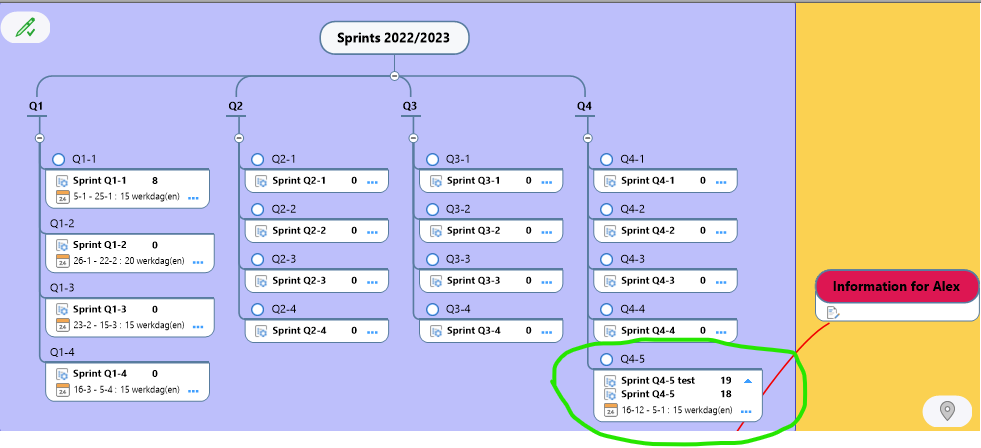The height and width of the screenshot is (448, 981).
Task: Click the task icon beside Sprint Q2-4
Action: click(262, 331)
